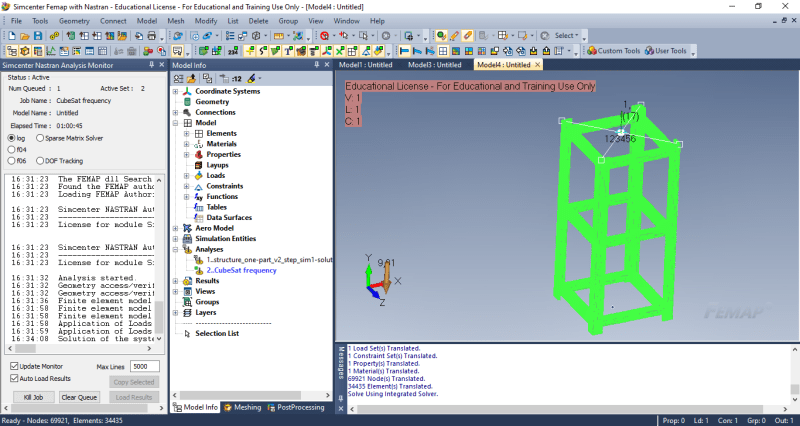Click the Entity Display text T icon
Image resolution: width=800 pixels, height=426 pixels.
(288, 51)
